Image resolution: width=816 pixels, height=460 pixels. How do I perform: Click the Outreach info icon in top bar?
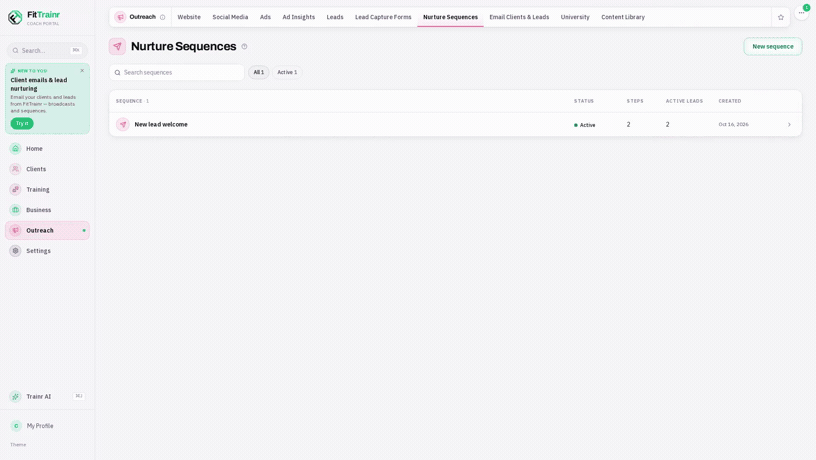tap(162, 17)
